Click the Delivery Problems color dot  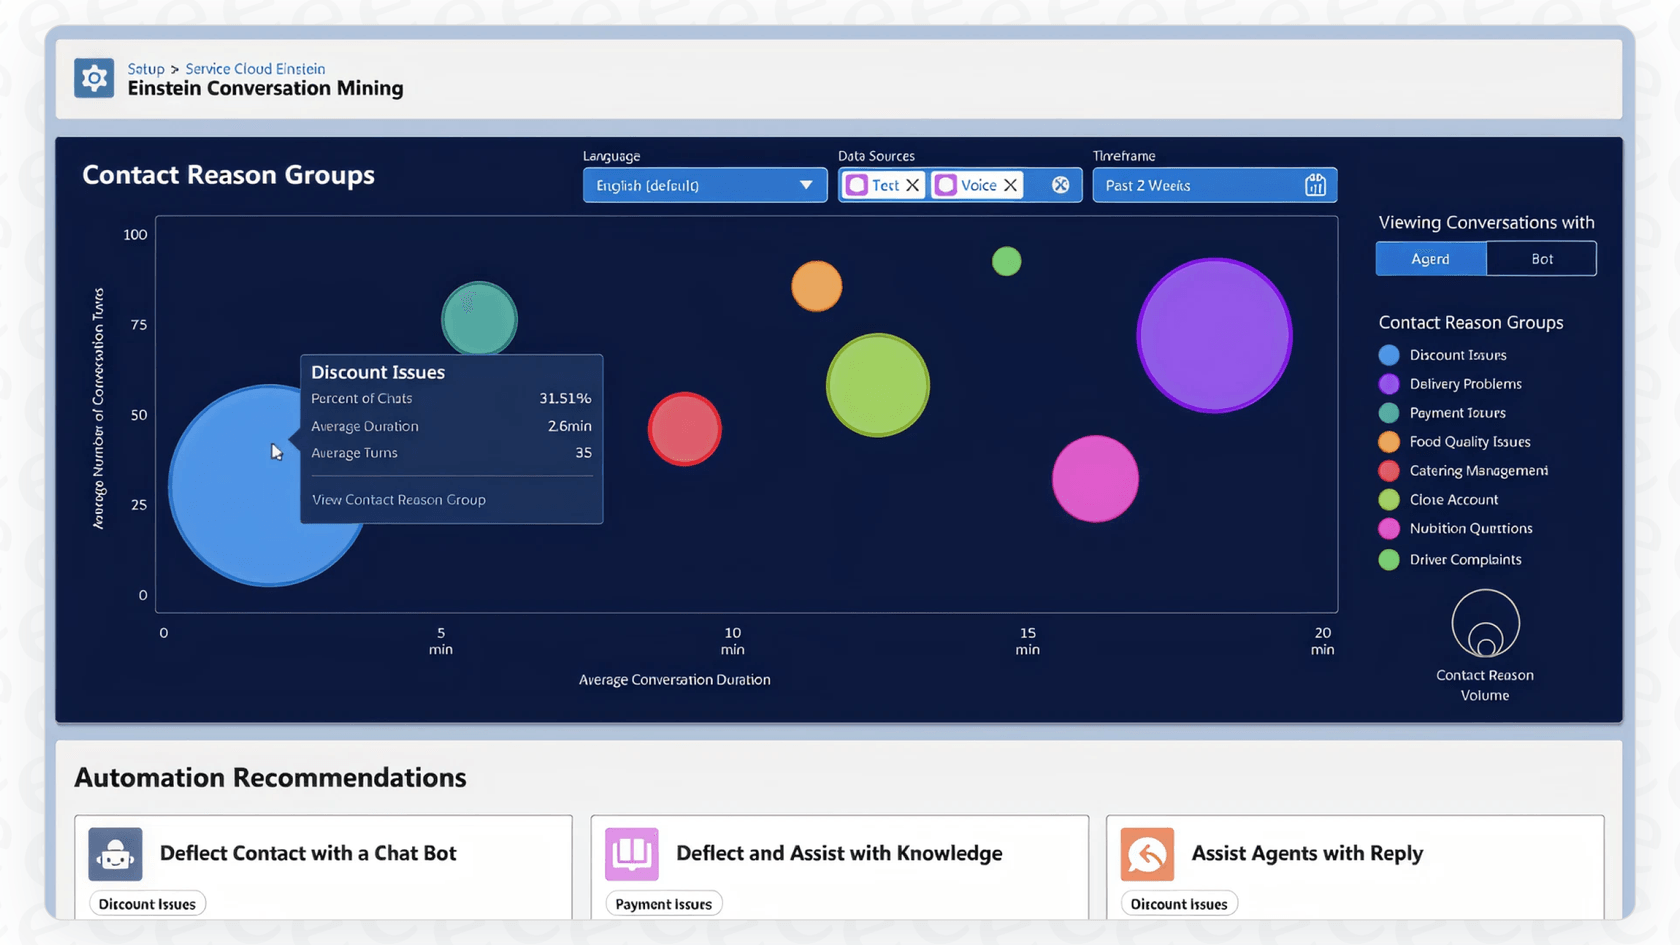tap(1388, 384)
